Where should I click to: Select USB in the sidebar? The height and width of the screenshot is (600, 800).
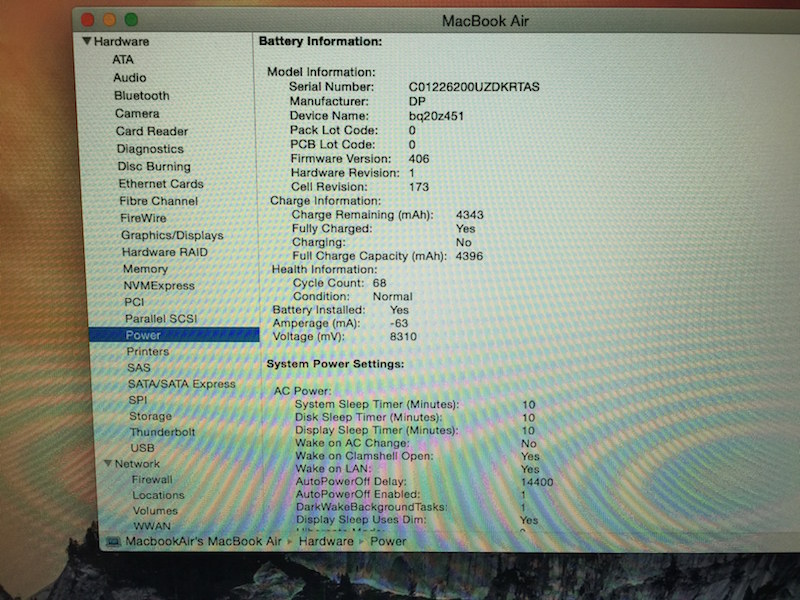pyautogui.click(x=142, y=447)
